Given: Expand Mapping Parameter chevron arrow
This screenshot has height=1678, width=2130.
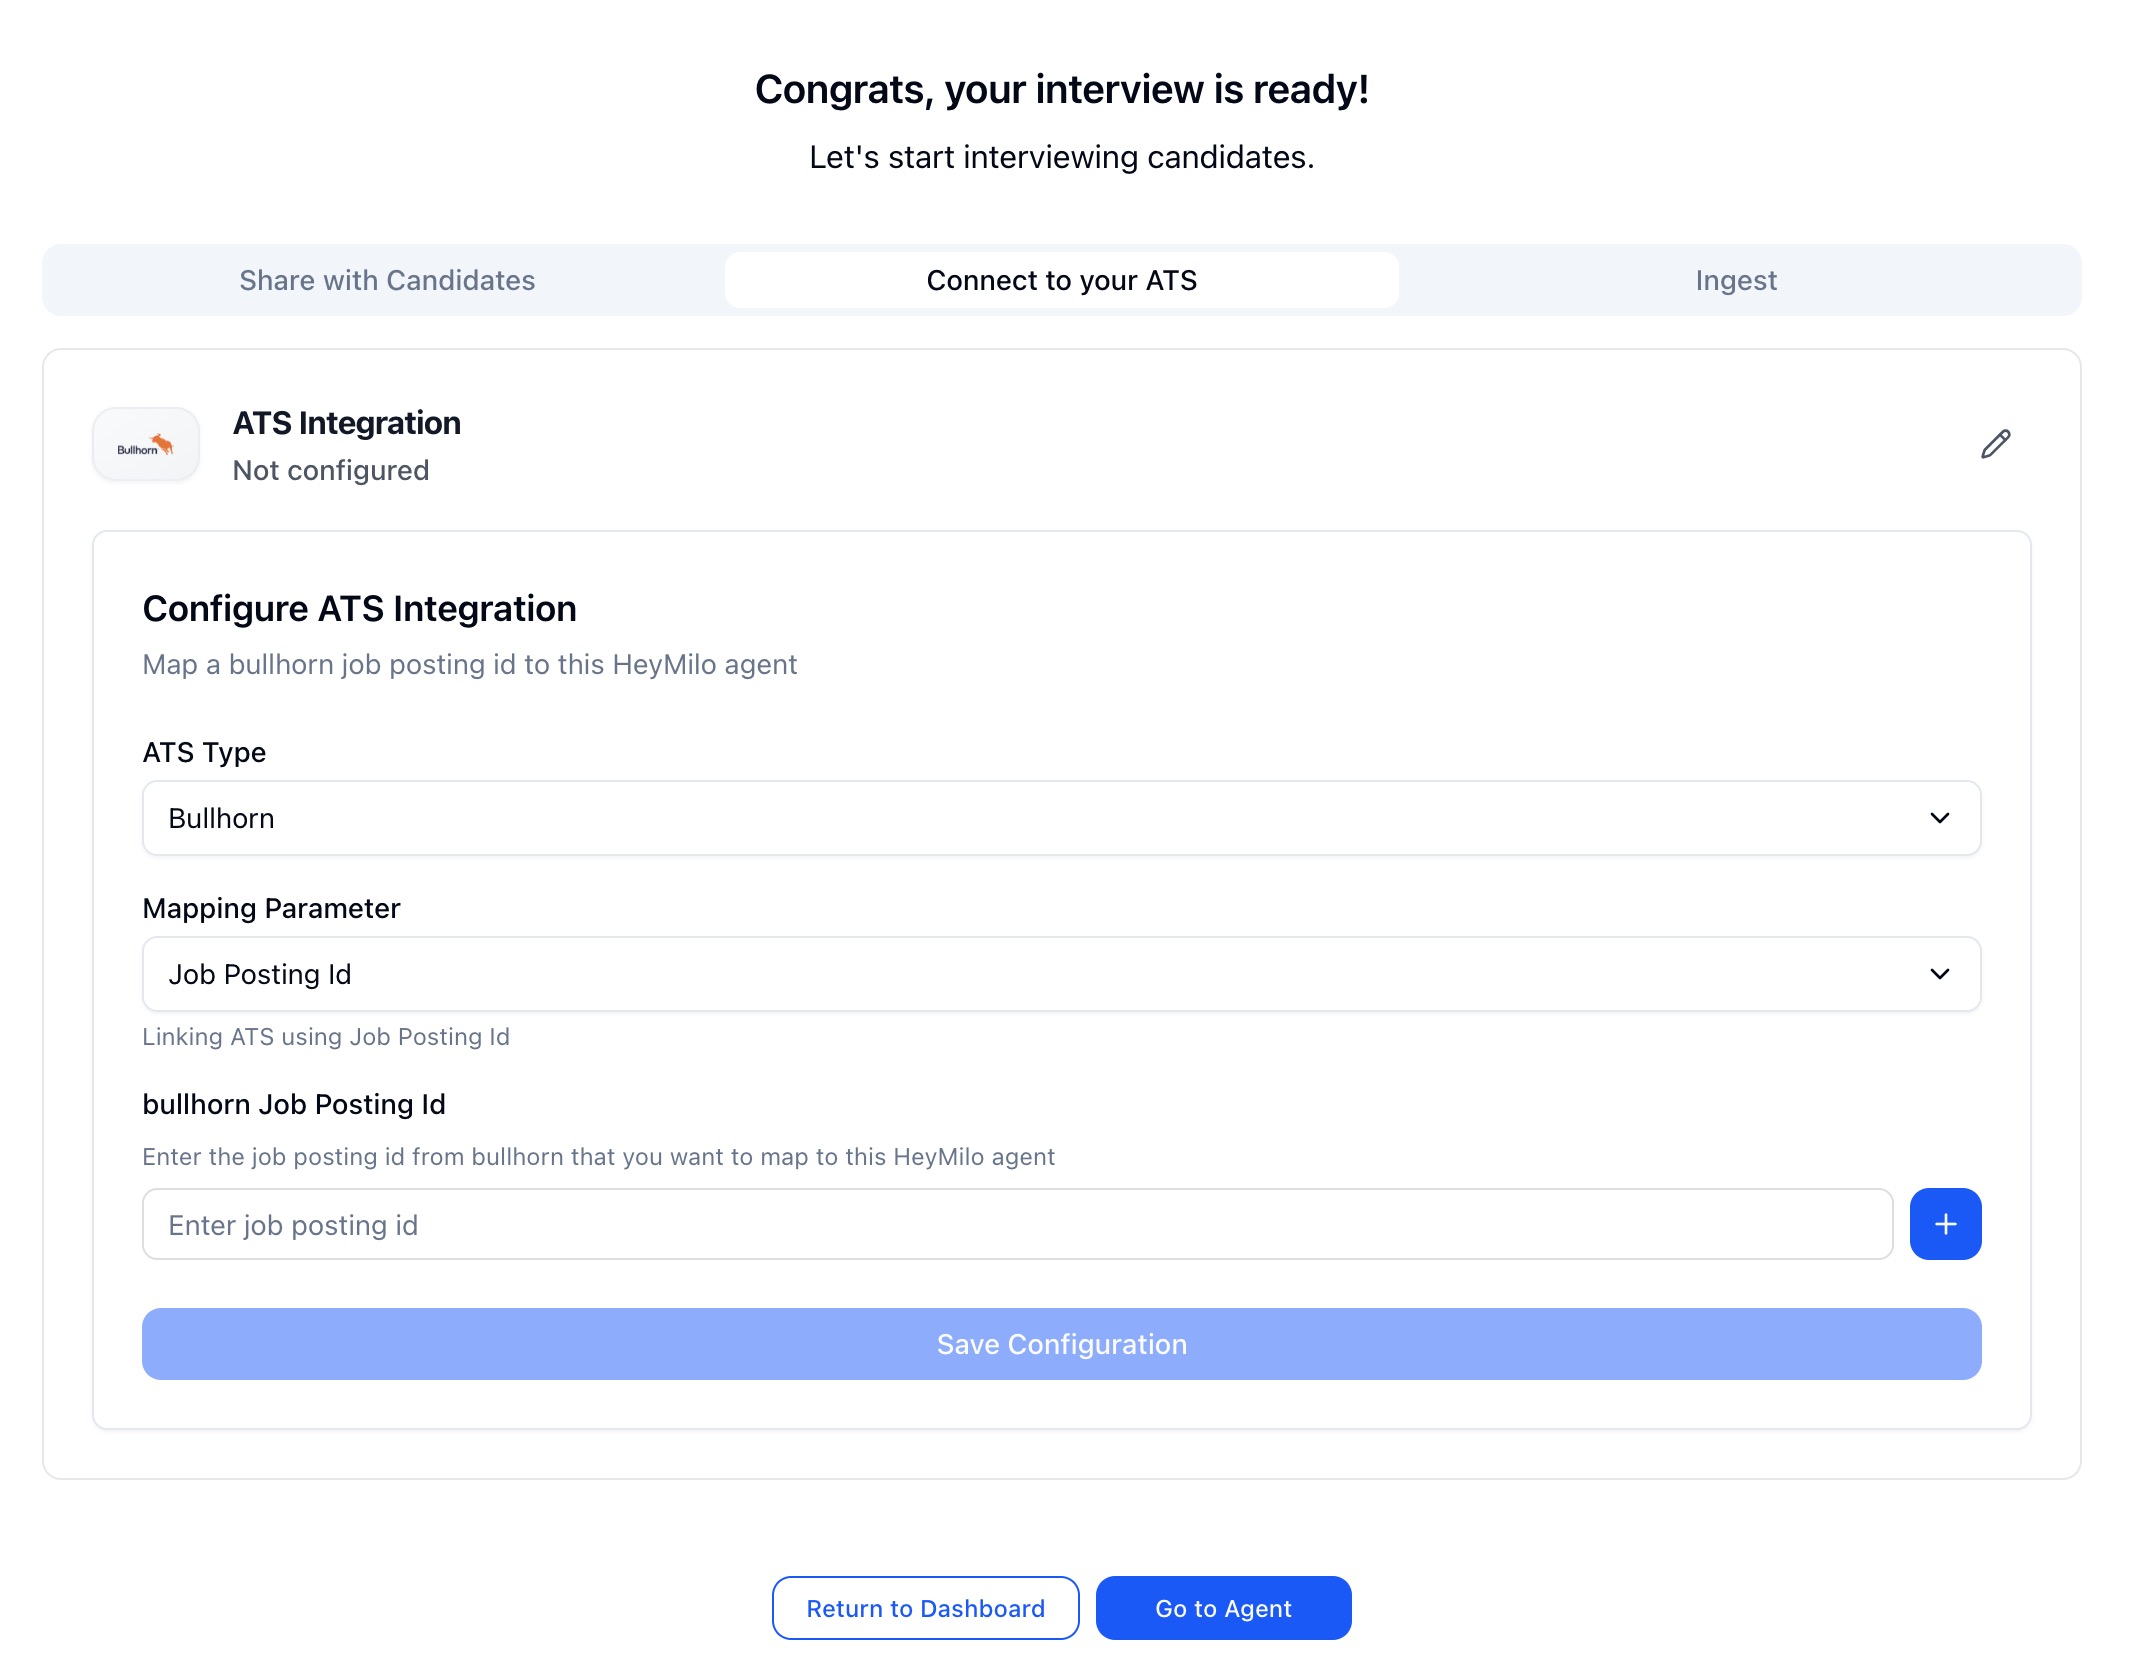Looking at the screenshot, I should (x=1939, y=974).
